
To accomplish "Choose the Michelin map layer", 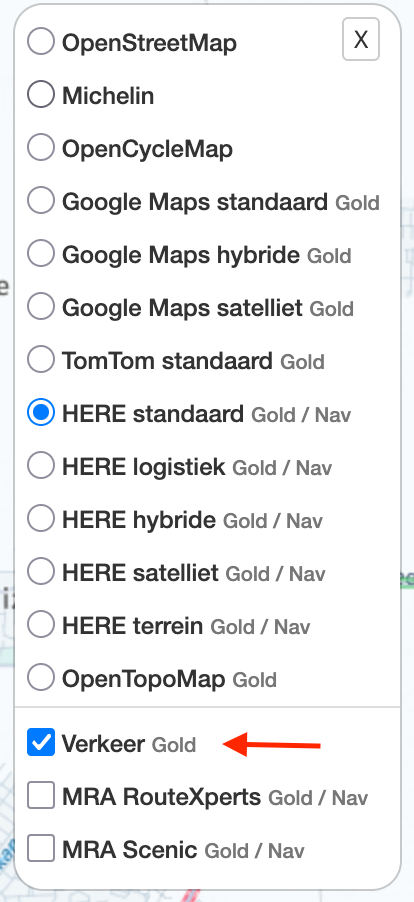I will tap(41, 94).
